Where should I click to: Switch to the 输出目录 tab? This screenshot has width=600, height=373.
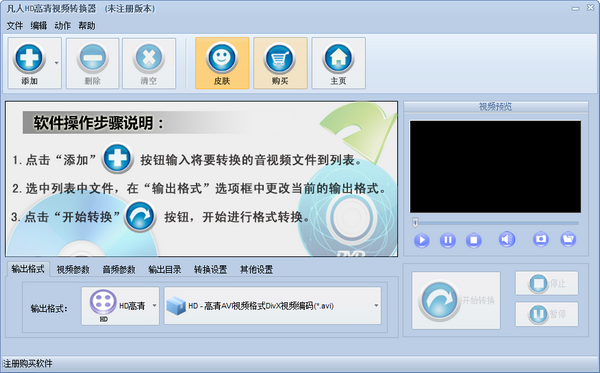[x=165, y=269]
